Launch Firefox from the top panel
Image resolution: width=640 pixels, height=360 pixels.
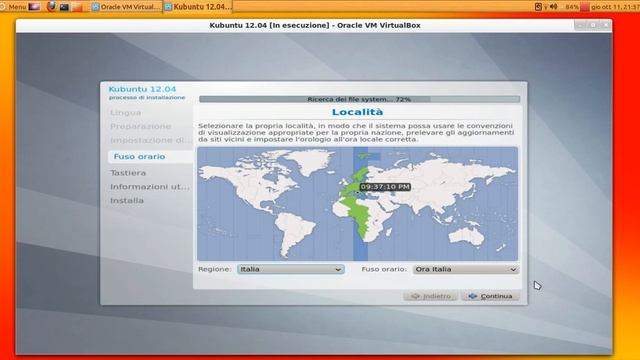tap(51, 7)
